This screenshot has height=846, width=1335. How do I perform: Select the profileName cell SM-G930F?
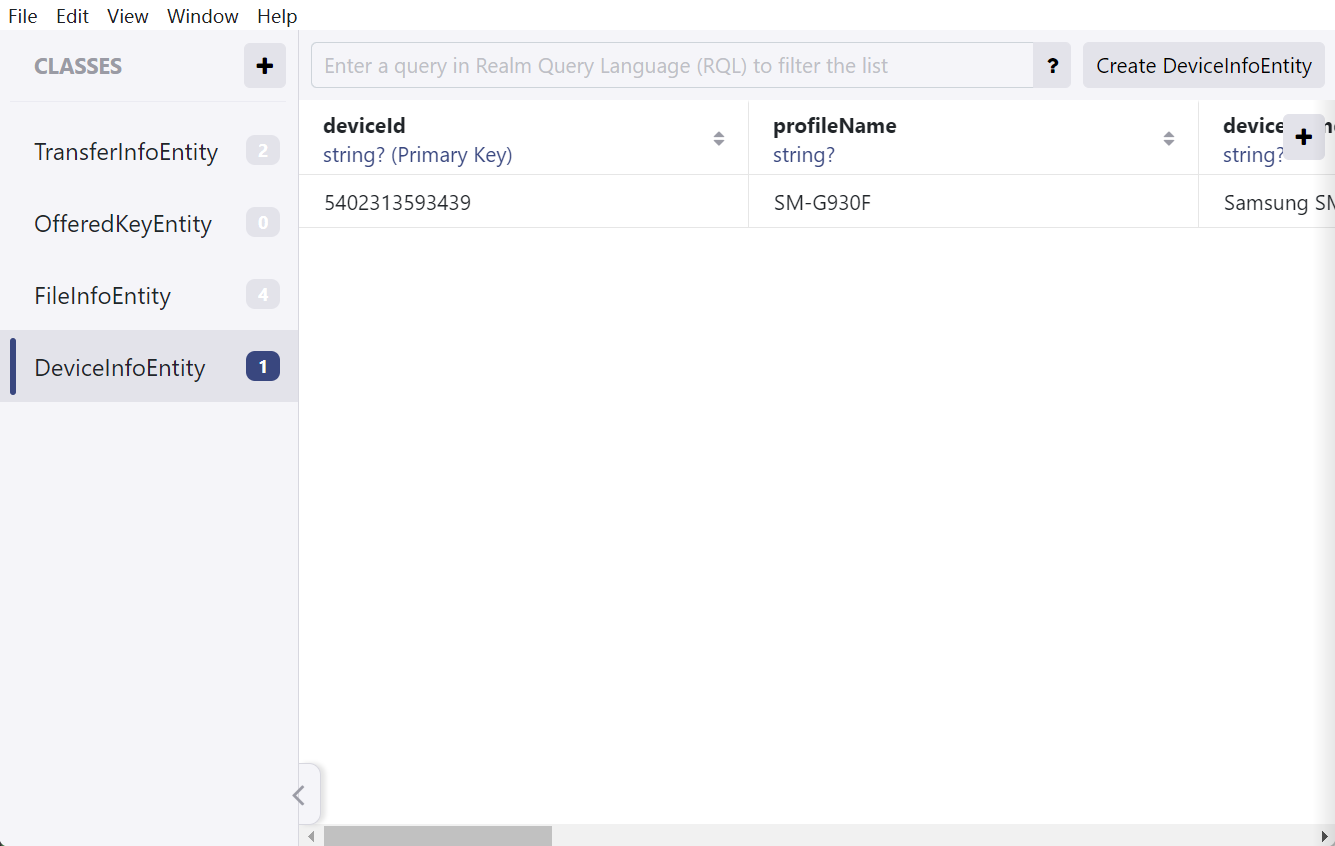pyautogui.click(x=973, y=203)
